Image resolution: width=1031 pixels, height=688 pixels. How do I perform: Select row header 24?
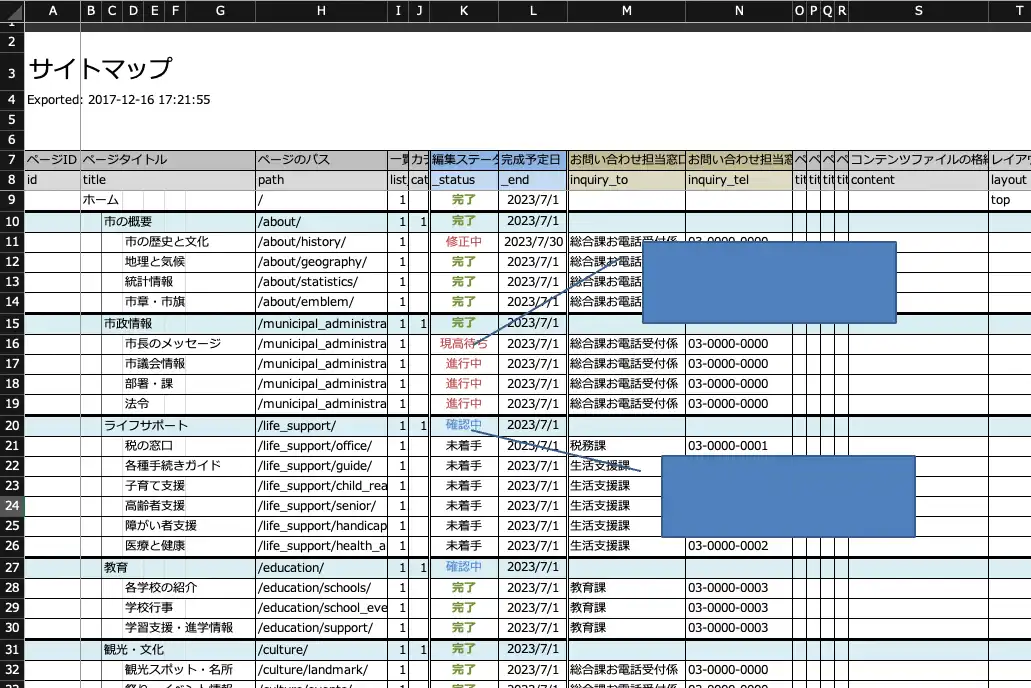(x=10, y=505)
